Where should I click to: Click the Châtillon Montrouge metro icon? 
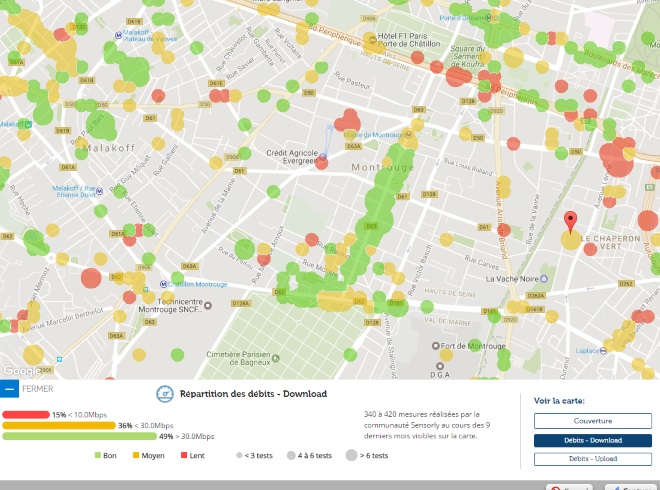(x=163, y=285)
